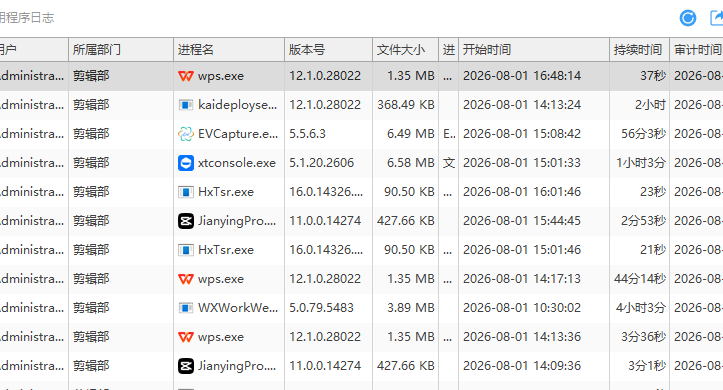The width and height of the screenshot is (723, 390).
Task: Click 剪辑部 in xtconsole.exe row
Action: coord(91,163)
